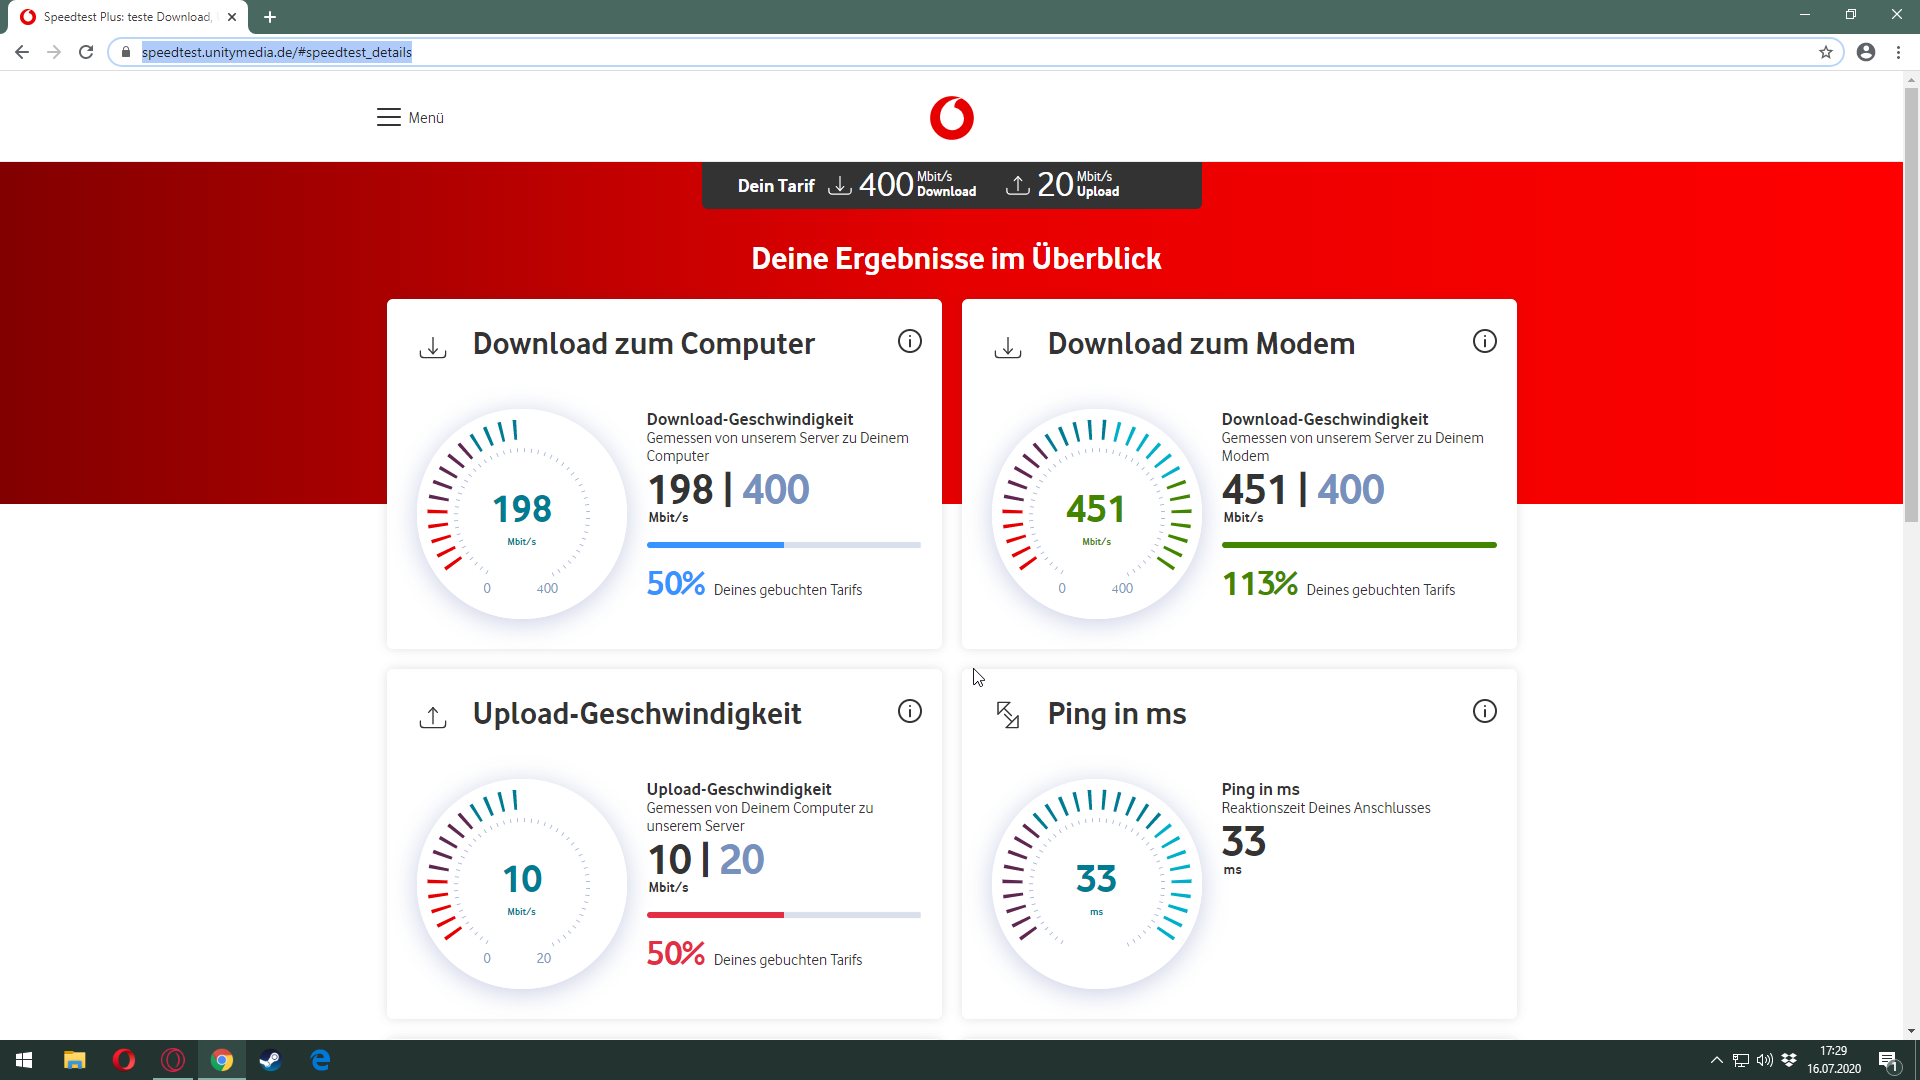The image size is (1920, 1080).
Task: Bookmark this page with star icon
Action: click(1825, 52)
